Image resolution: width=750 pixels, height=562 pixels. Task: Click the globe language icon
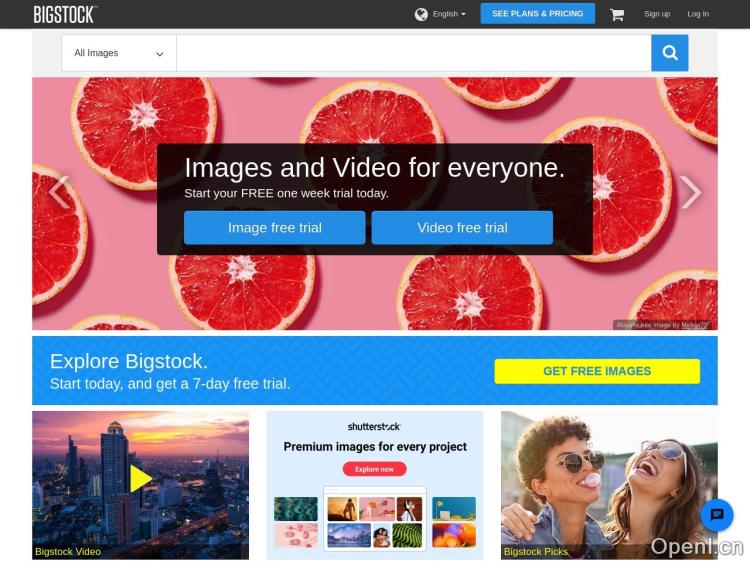pyautogui.click(x=421, y=14)
